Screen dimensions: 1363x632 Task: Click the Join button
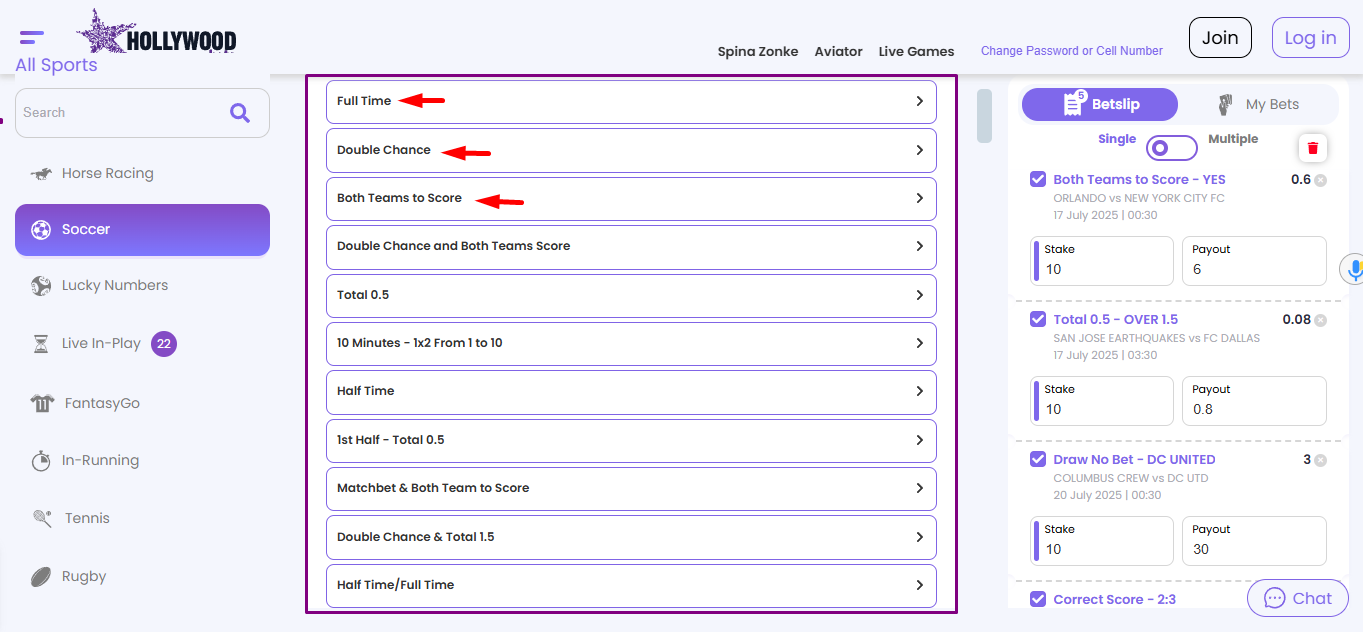click(1219, 37)
